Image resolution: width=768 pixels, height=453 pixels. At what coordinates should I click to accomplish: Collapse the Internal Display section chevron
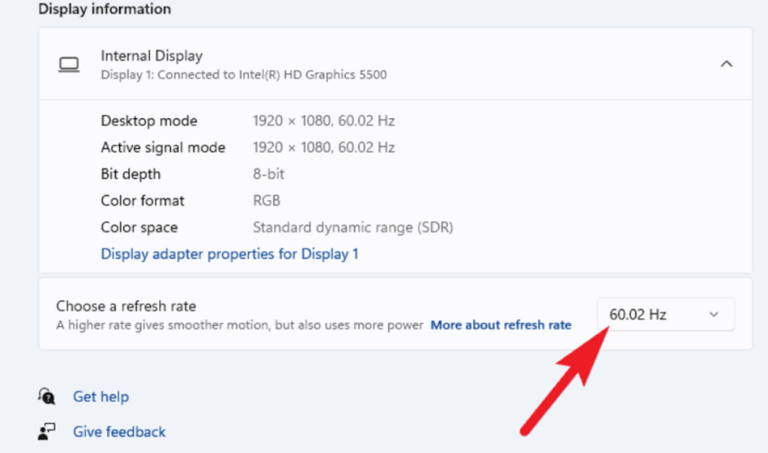(726, 64)
